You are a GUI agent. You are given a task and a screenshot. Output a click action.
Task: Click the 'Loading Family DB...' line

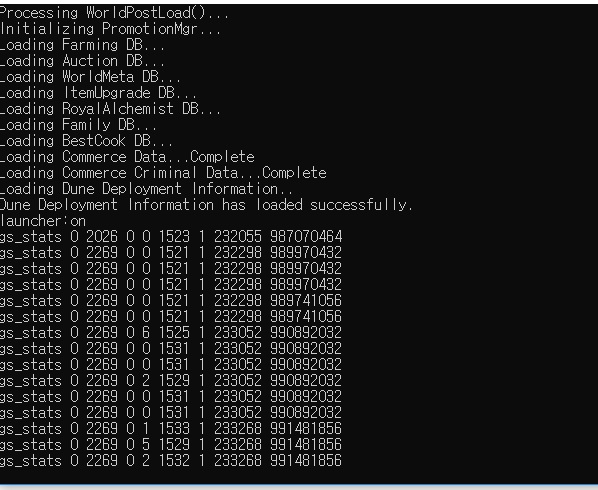(x=78, y=125)
